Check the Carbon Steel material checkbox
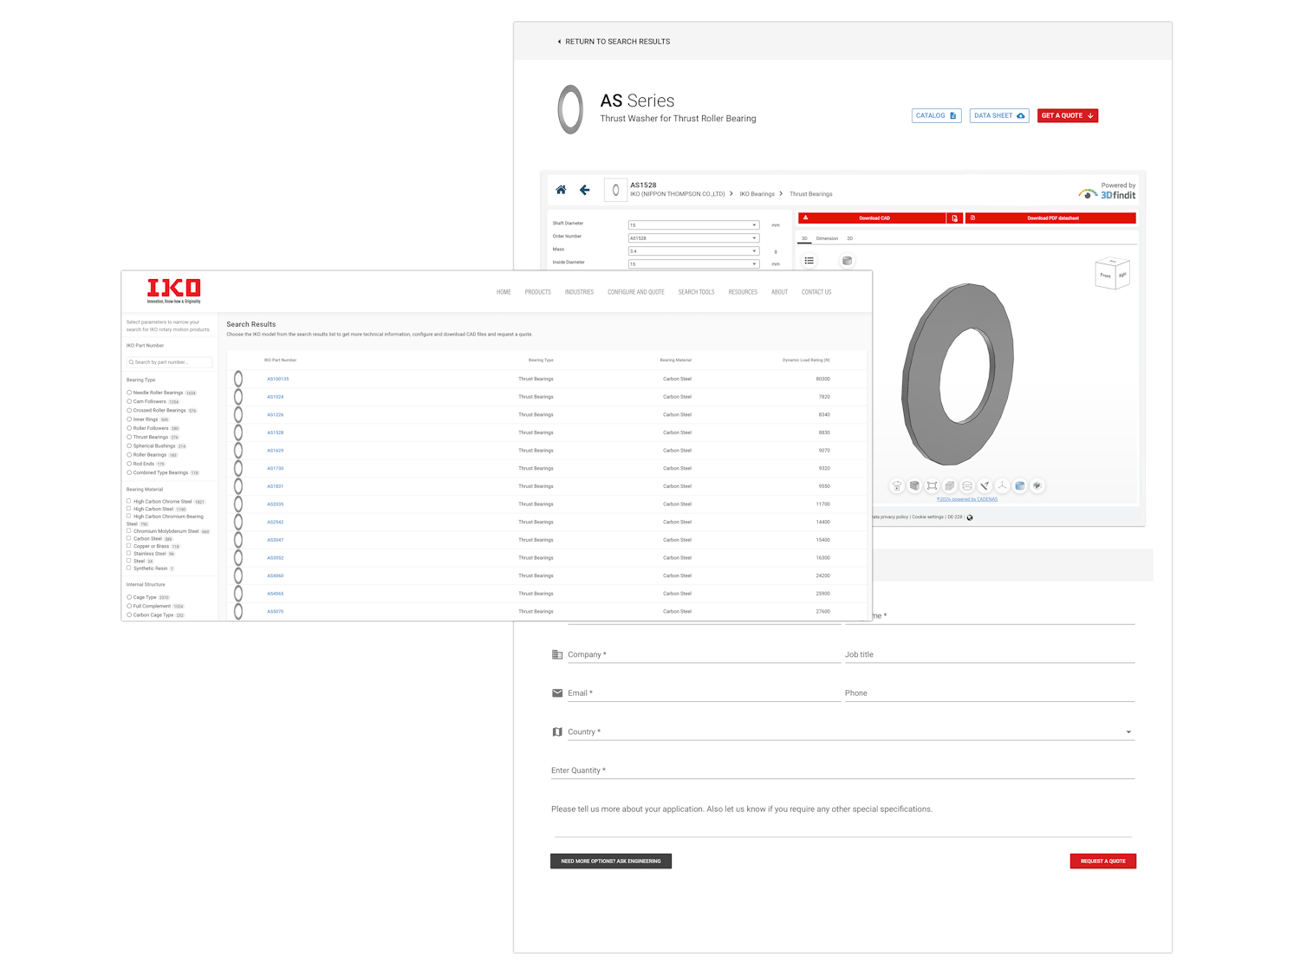 click(x=129, y=539)
